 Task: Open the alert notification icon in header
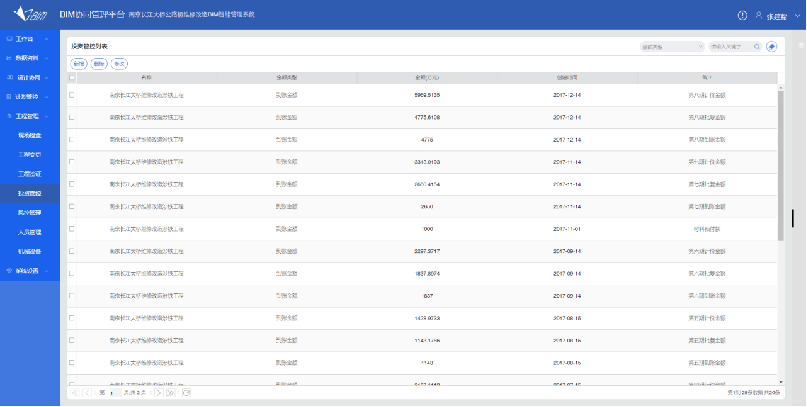tap(742, 15)
